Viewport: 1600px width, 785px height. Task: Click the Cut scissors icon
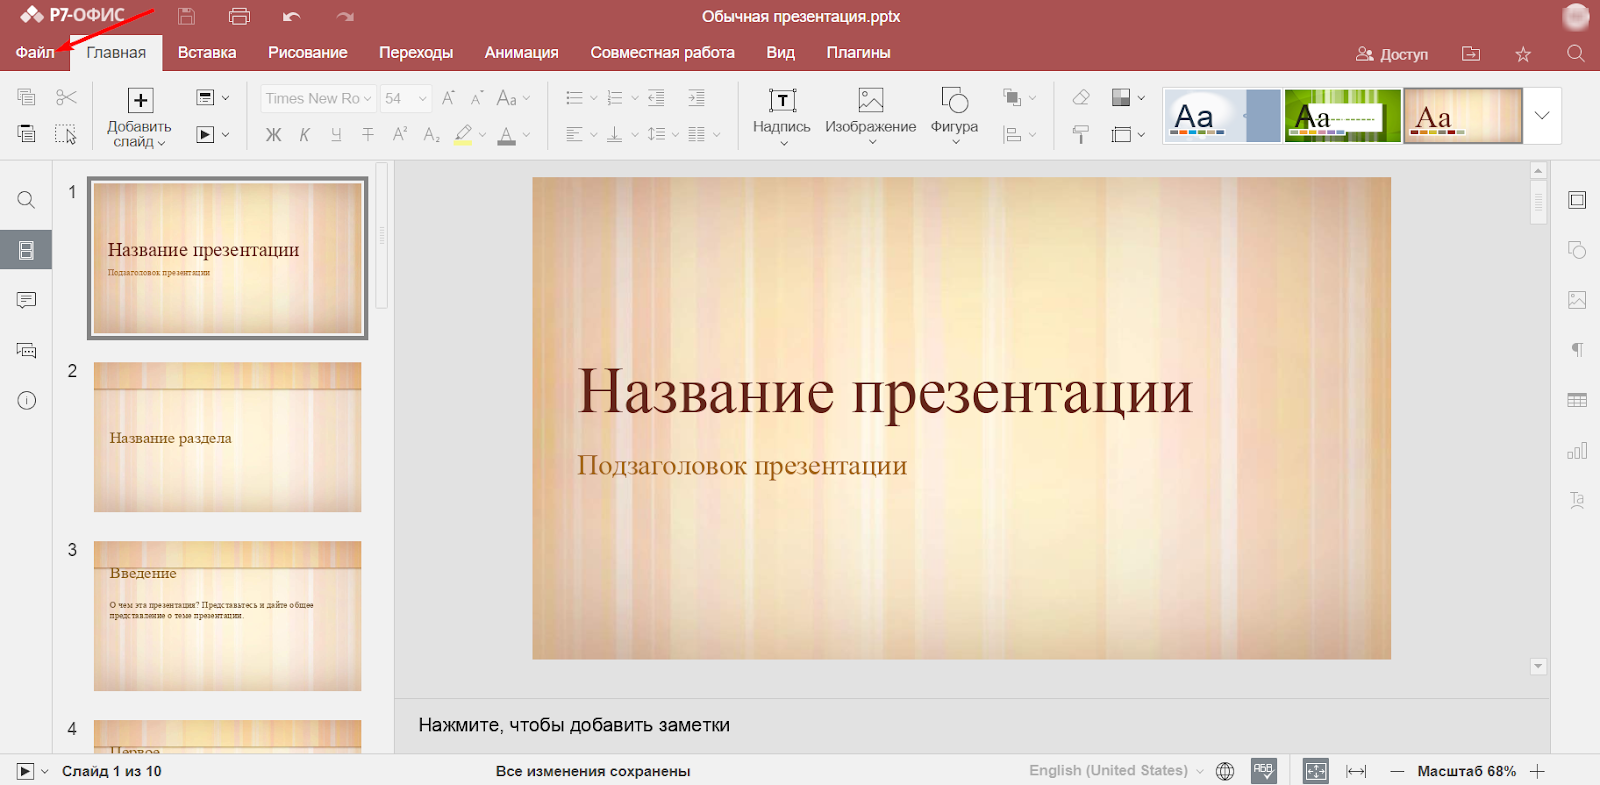(66, 97)
